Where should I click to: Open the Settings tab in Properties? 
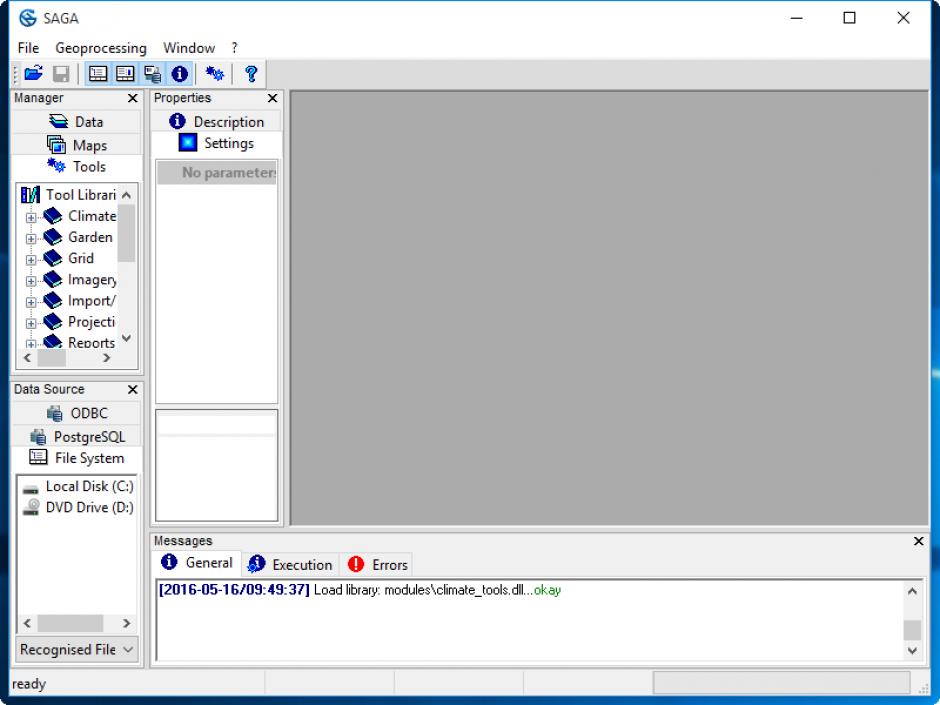pyautogui.click(x=216, y=143)
